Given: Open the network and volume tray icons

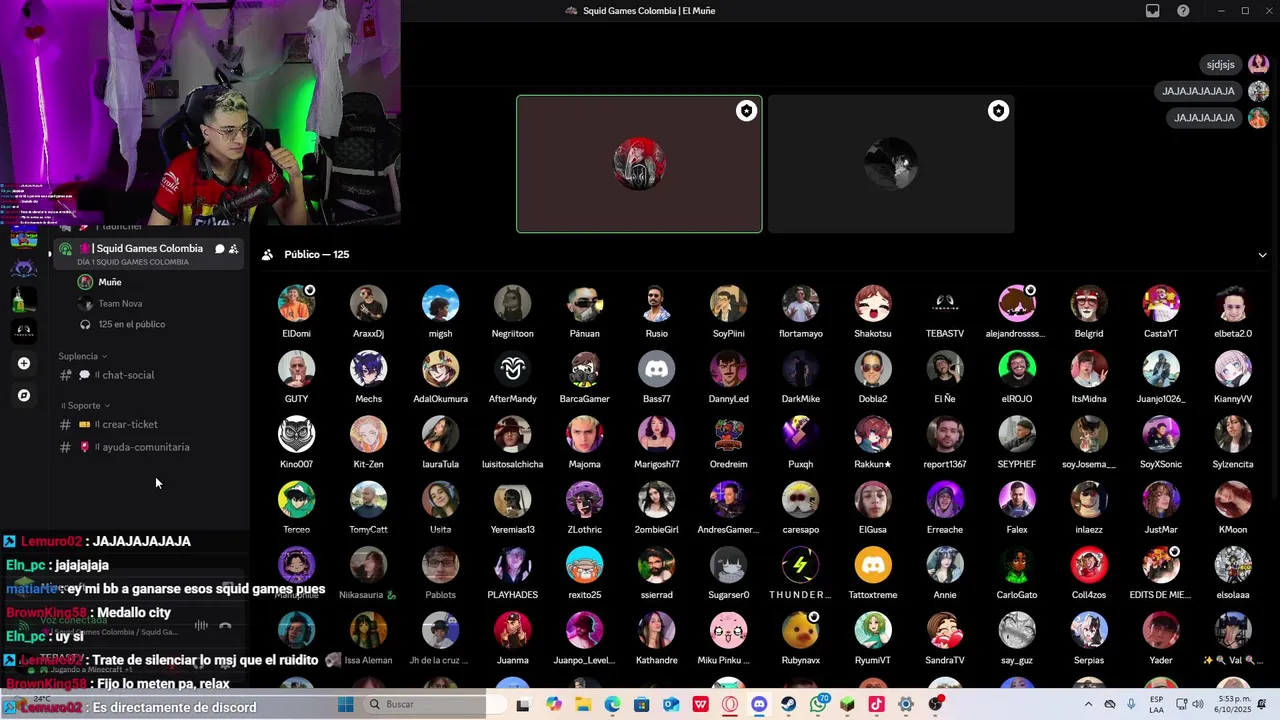Looking at the screenshot, I should coord(1189,704).
